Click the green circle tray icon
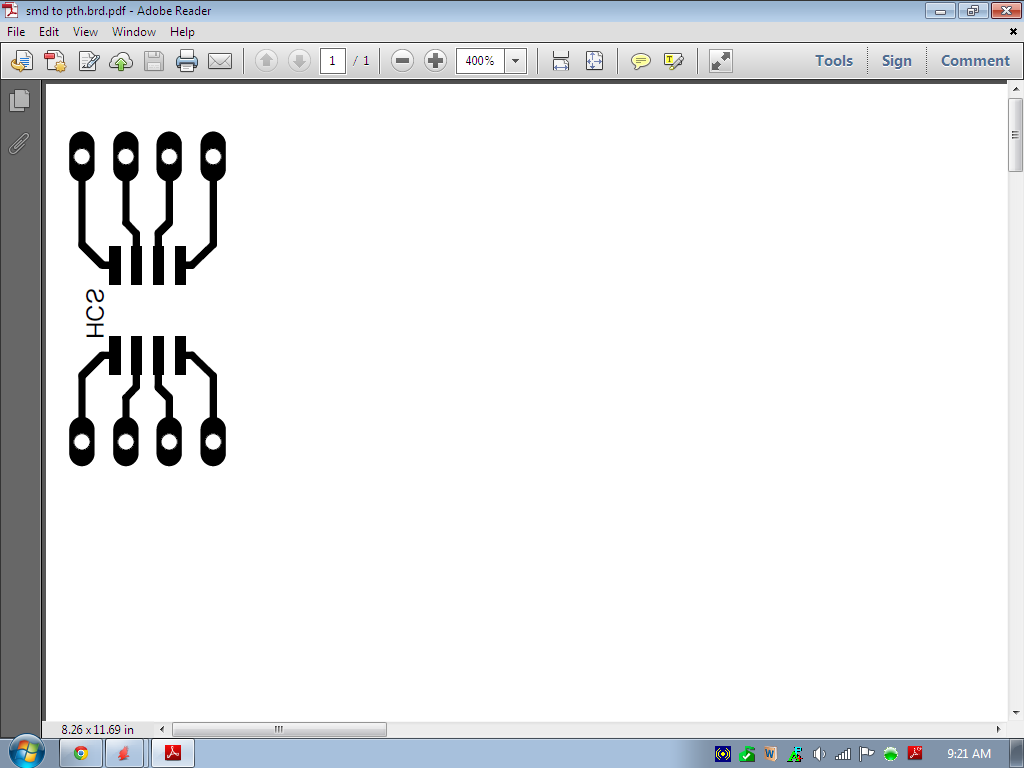The height and width of the screenshot is (768, 1024). [x=891, y=754]
